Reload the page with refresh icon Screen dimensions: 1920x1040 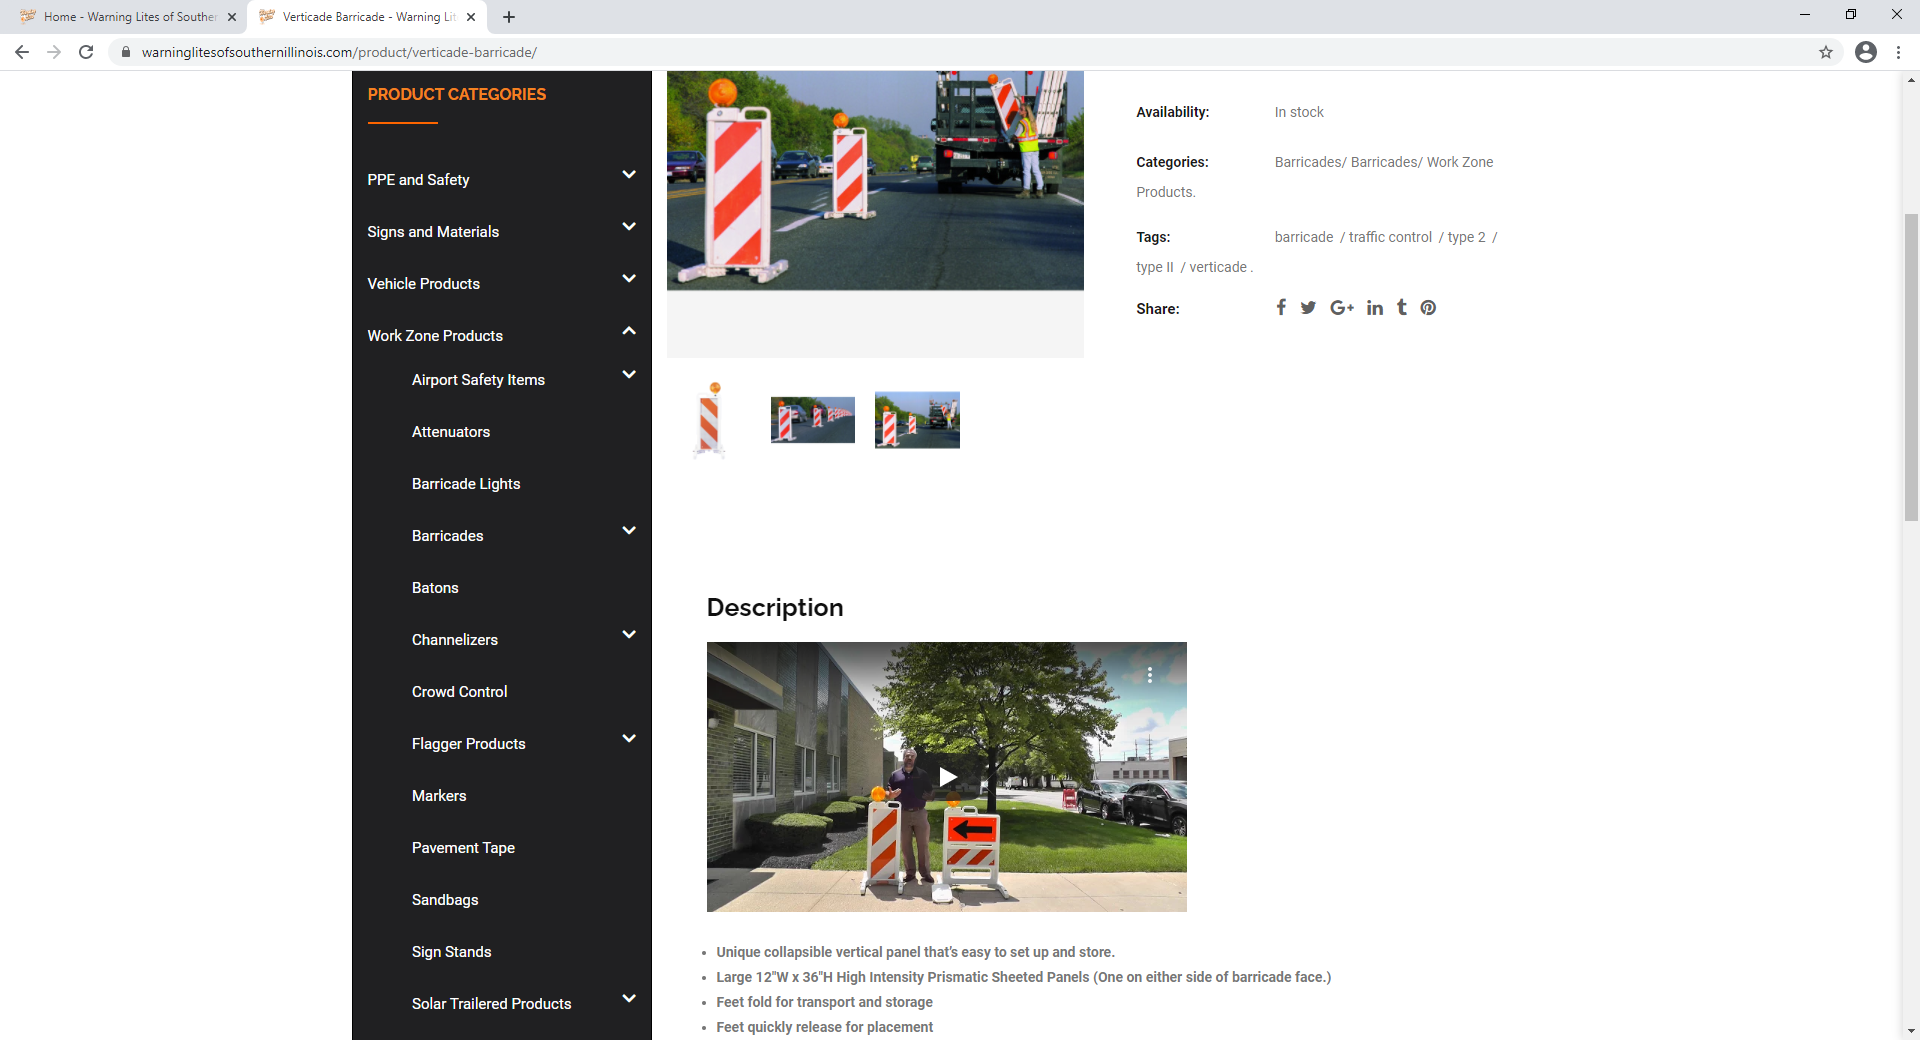86,52
